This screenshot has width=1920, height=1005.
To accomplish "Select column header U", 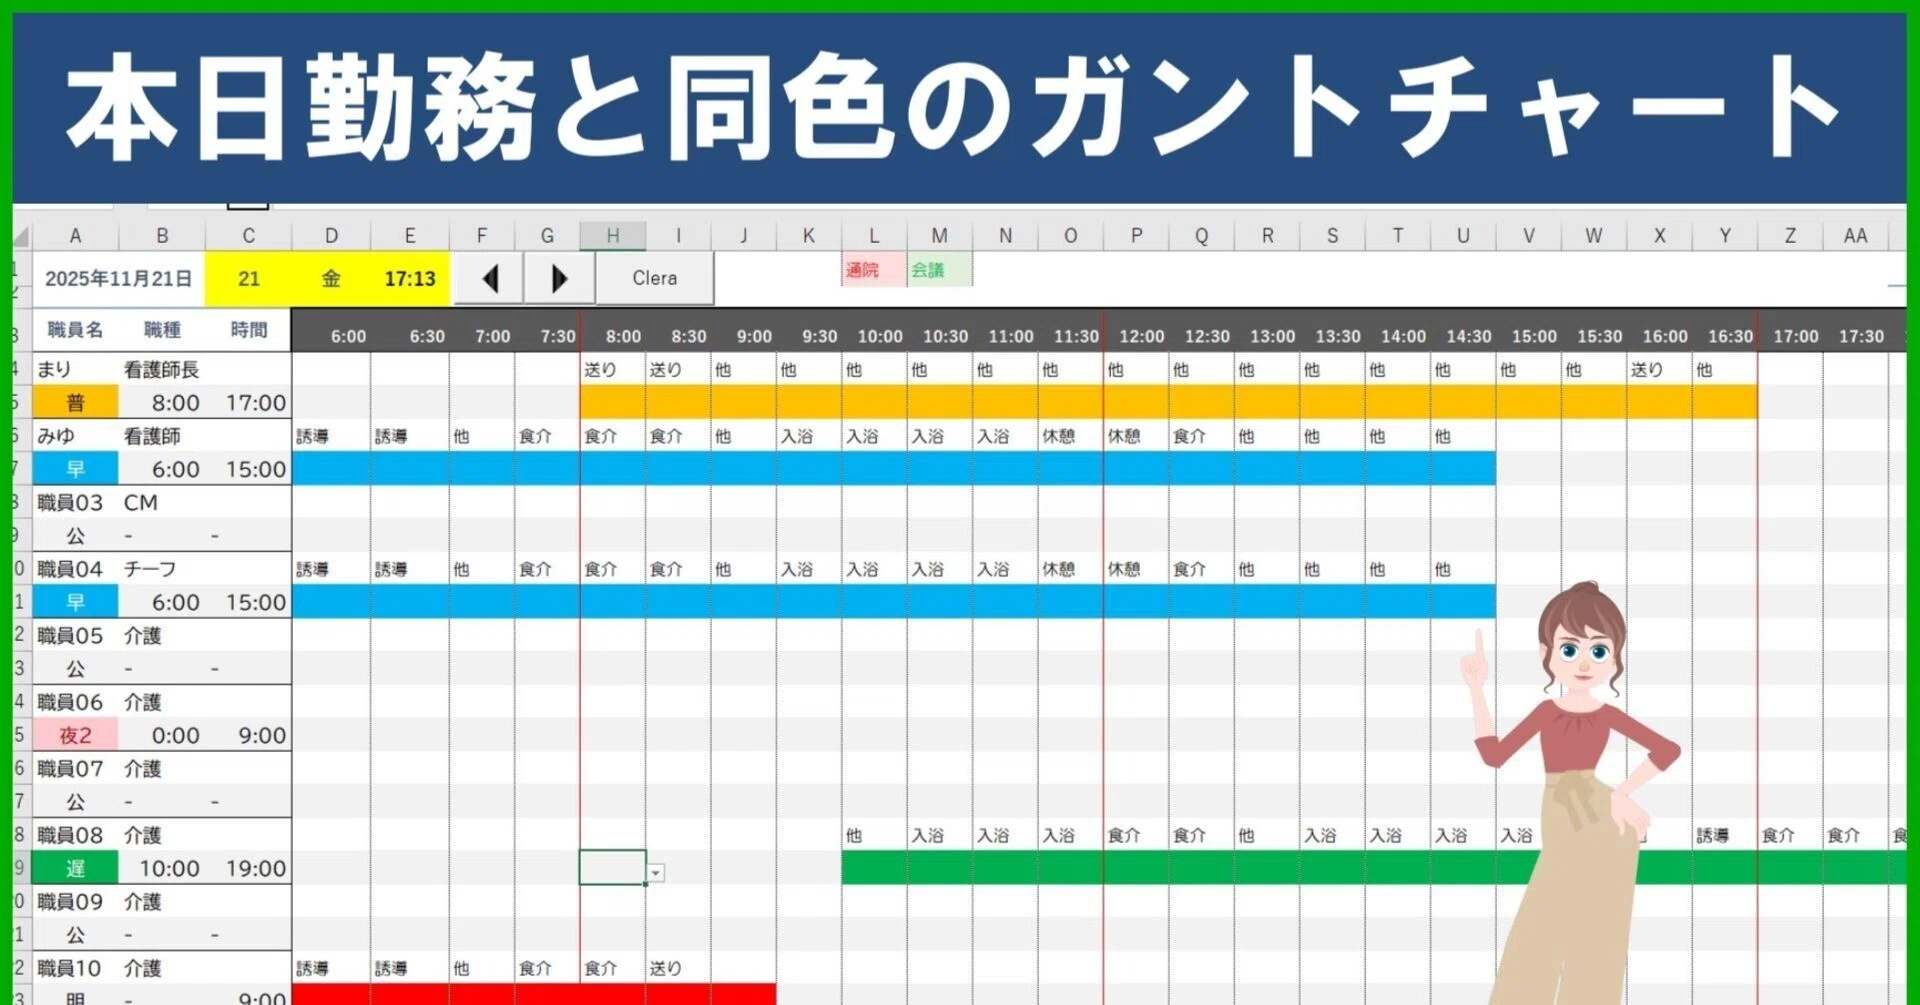I will [1463, 236].
